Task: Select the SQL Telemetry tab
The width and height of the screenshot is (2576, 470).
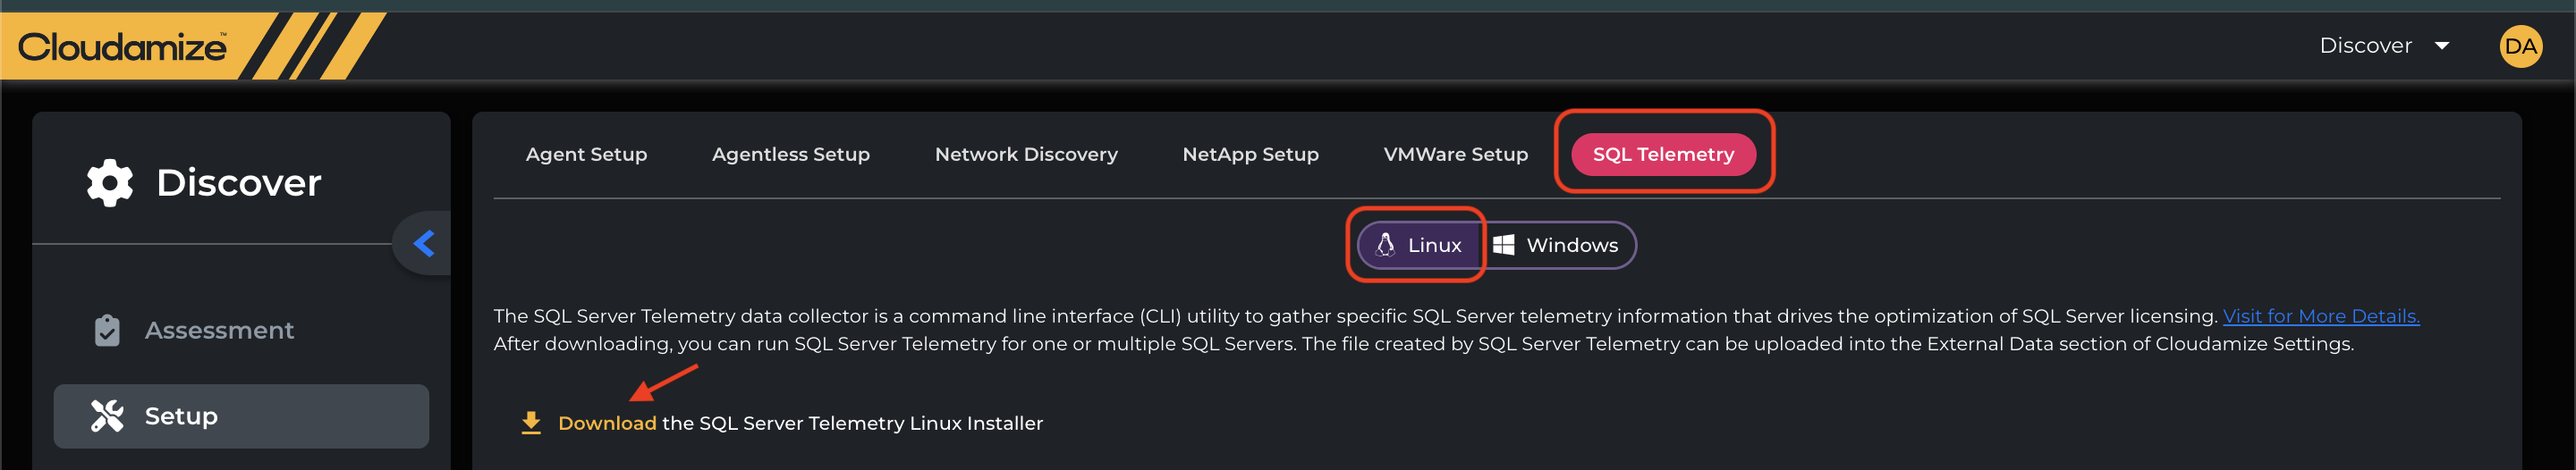Action: pos(1662,155)
